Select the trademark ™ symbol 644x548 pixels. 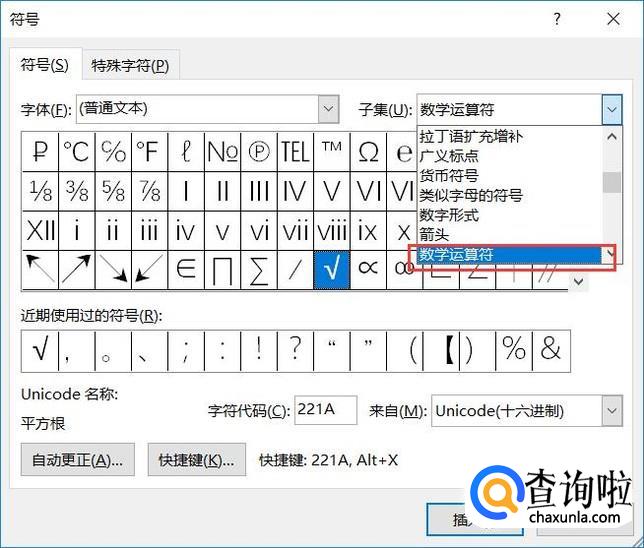point(332,152)
